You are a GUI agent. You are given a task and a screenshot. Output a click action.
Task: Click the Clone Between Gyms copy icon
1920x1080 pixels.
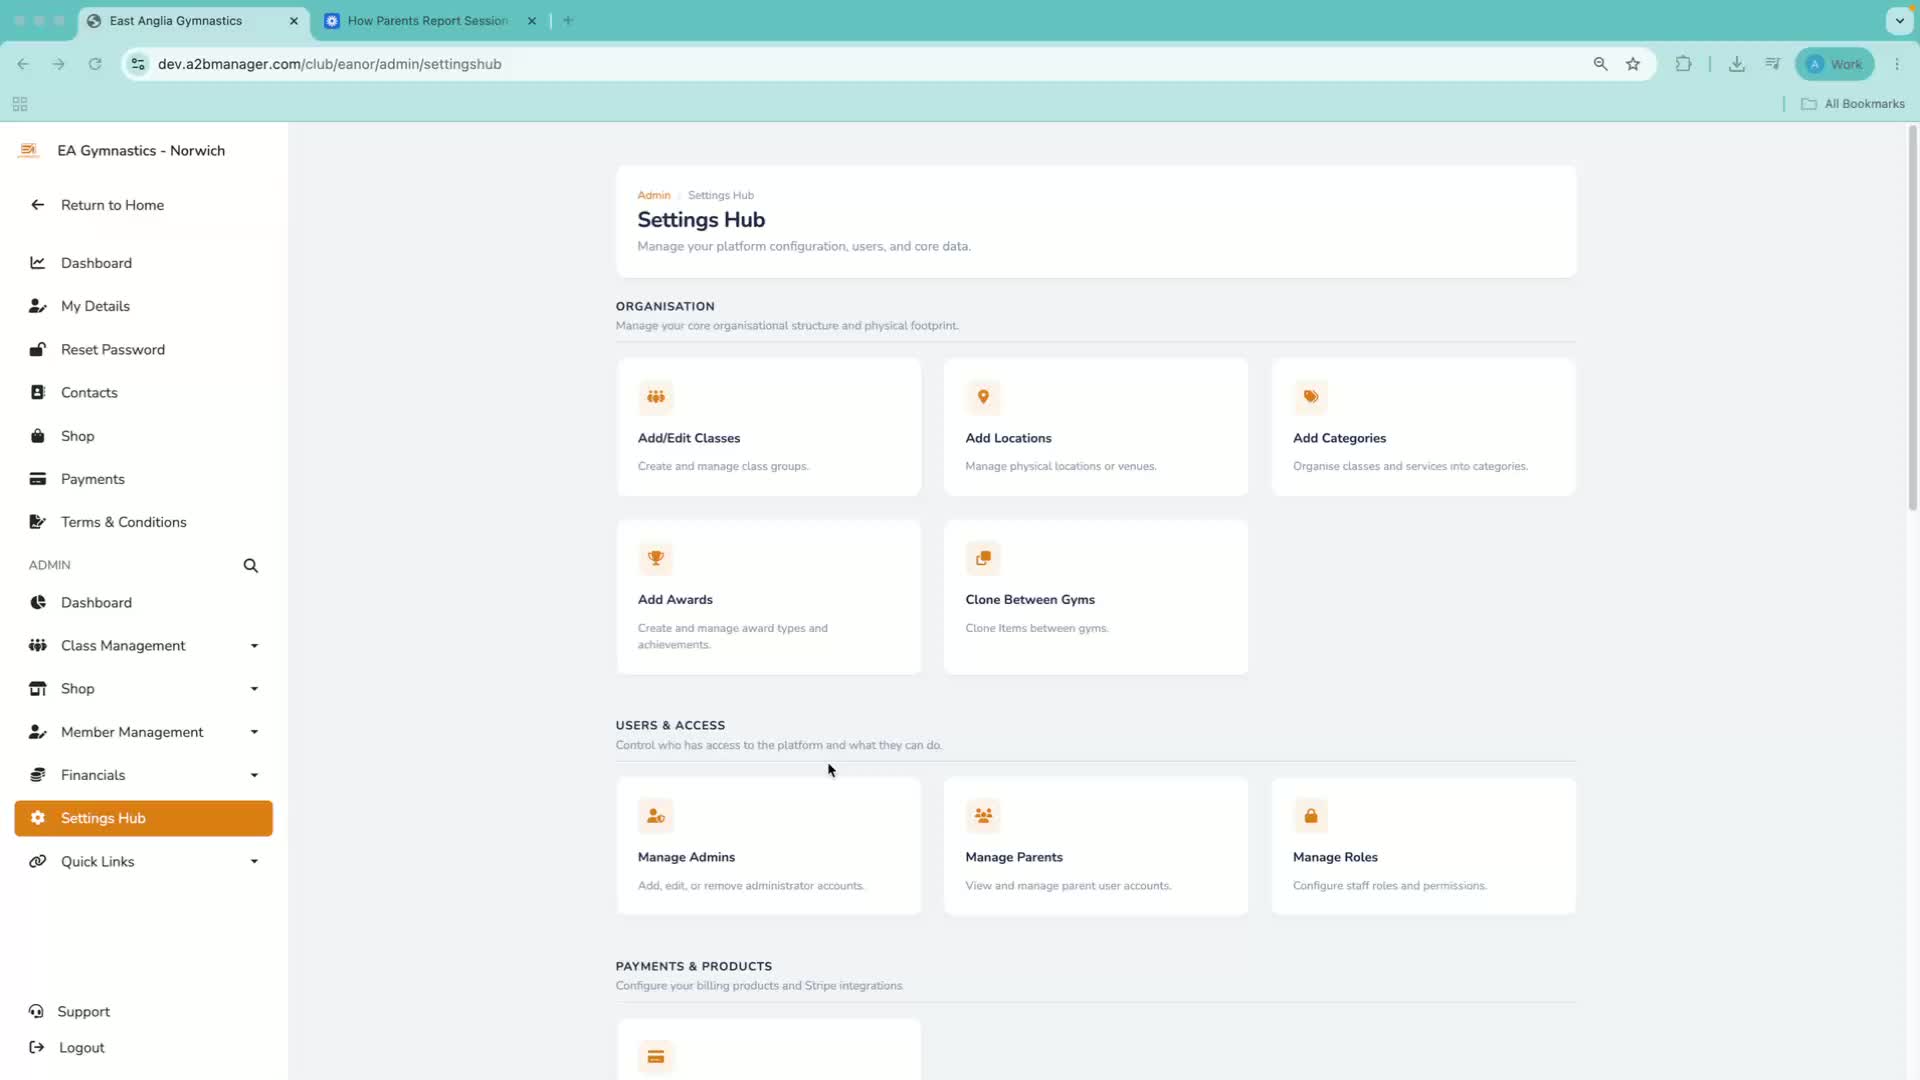click(983, 558)
